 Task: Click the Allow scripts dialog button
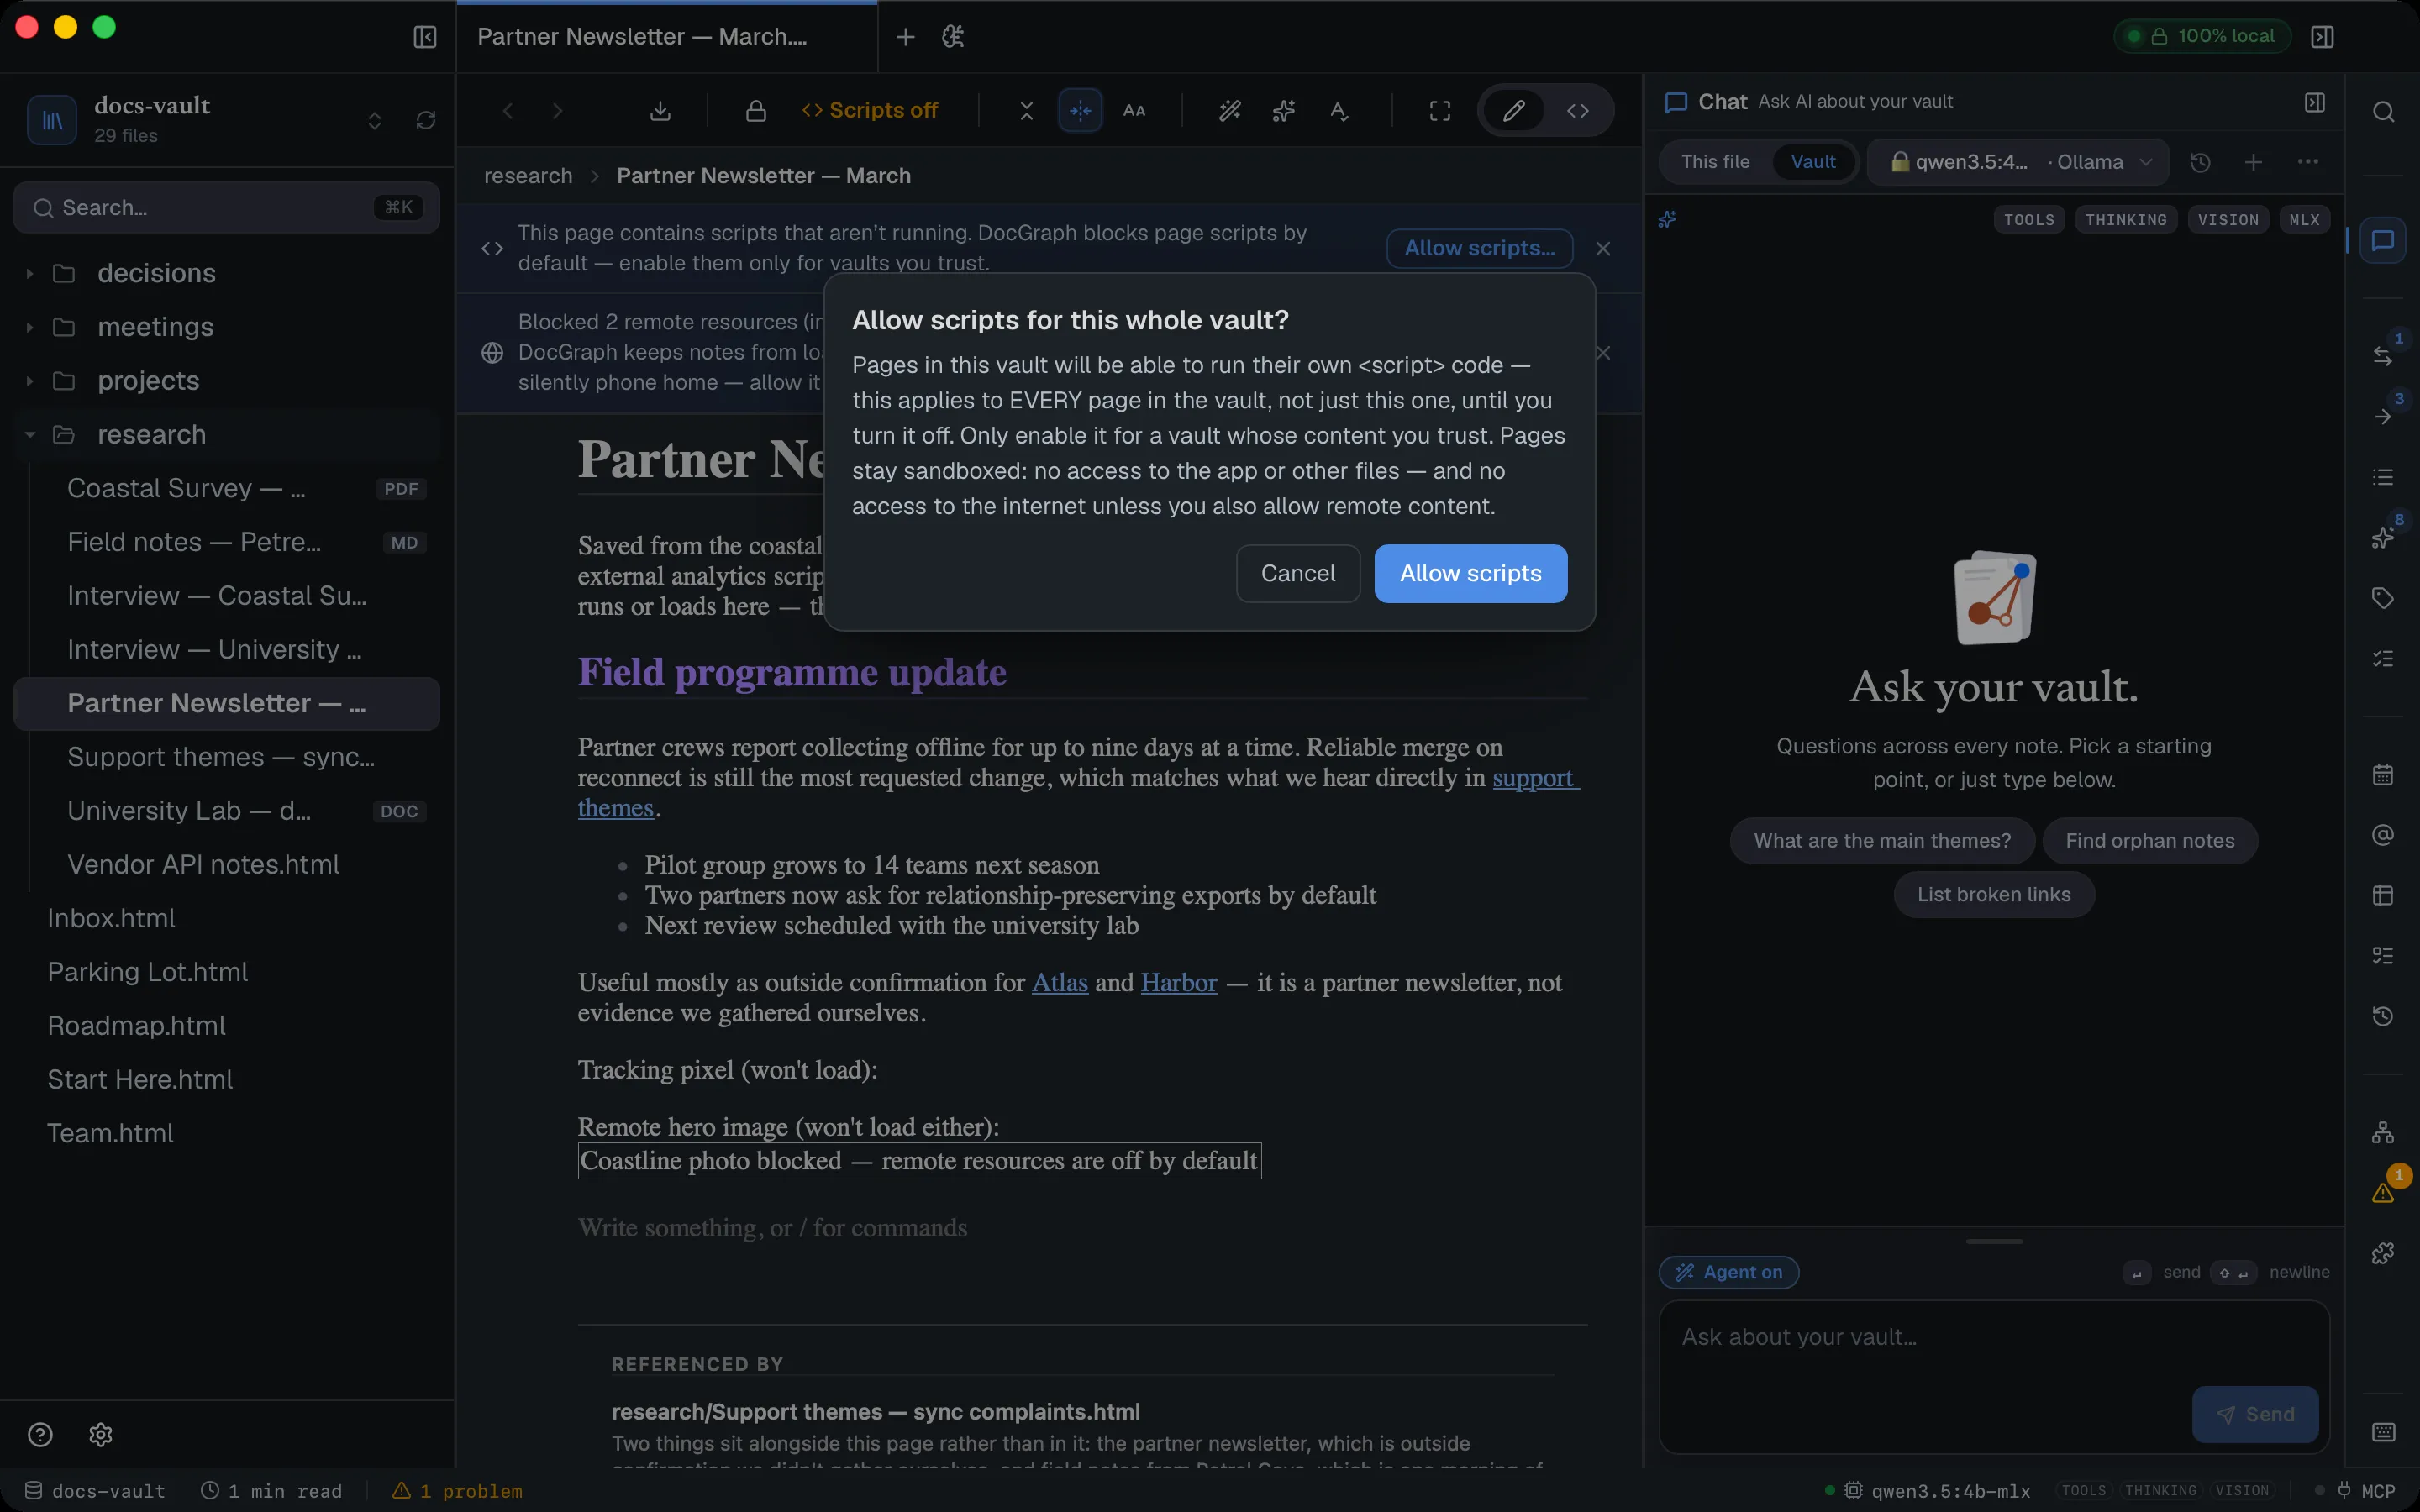click(x=1470, y=574)
